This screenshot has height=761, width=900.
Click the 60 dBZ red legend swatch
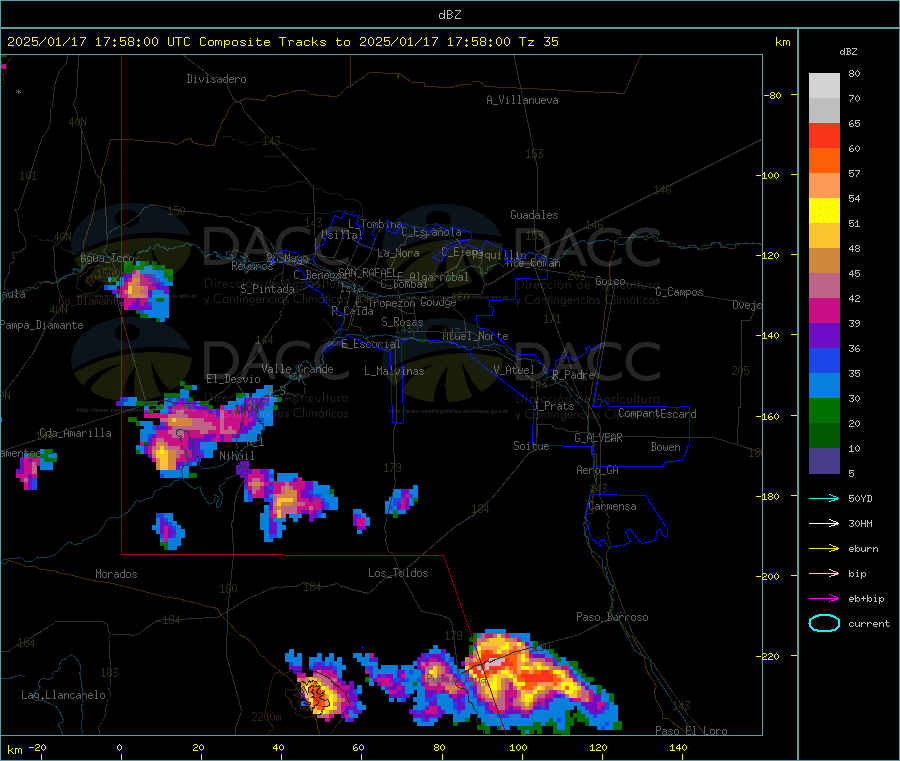coord(824,135)
